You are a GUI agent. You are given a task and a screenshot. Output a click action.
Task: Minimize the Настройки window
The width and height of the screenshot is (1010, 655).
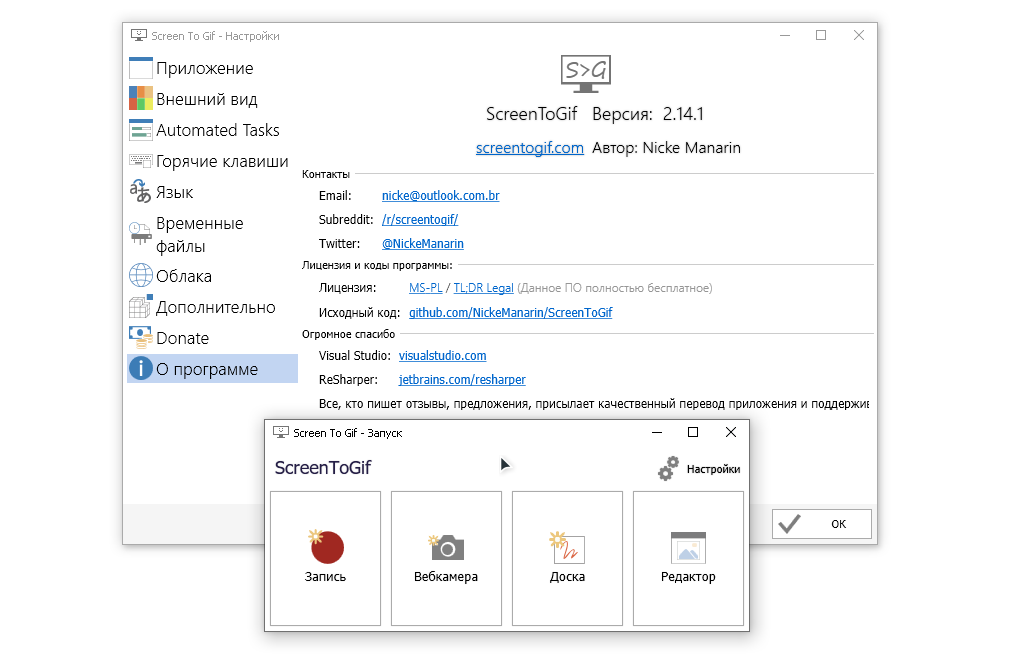pos(785,35)
